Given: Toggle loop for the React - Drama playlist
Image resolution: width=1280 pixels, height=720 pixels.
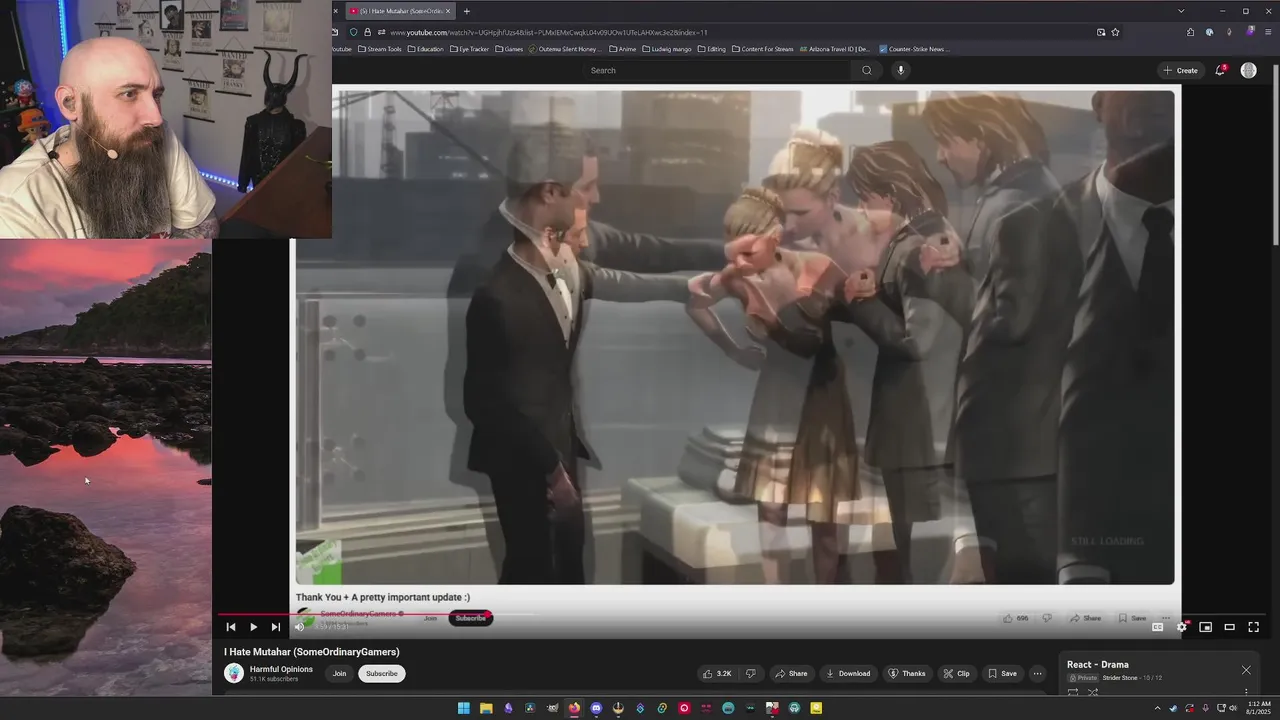Looking at the screenshot, I should (1073, 692).
